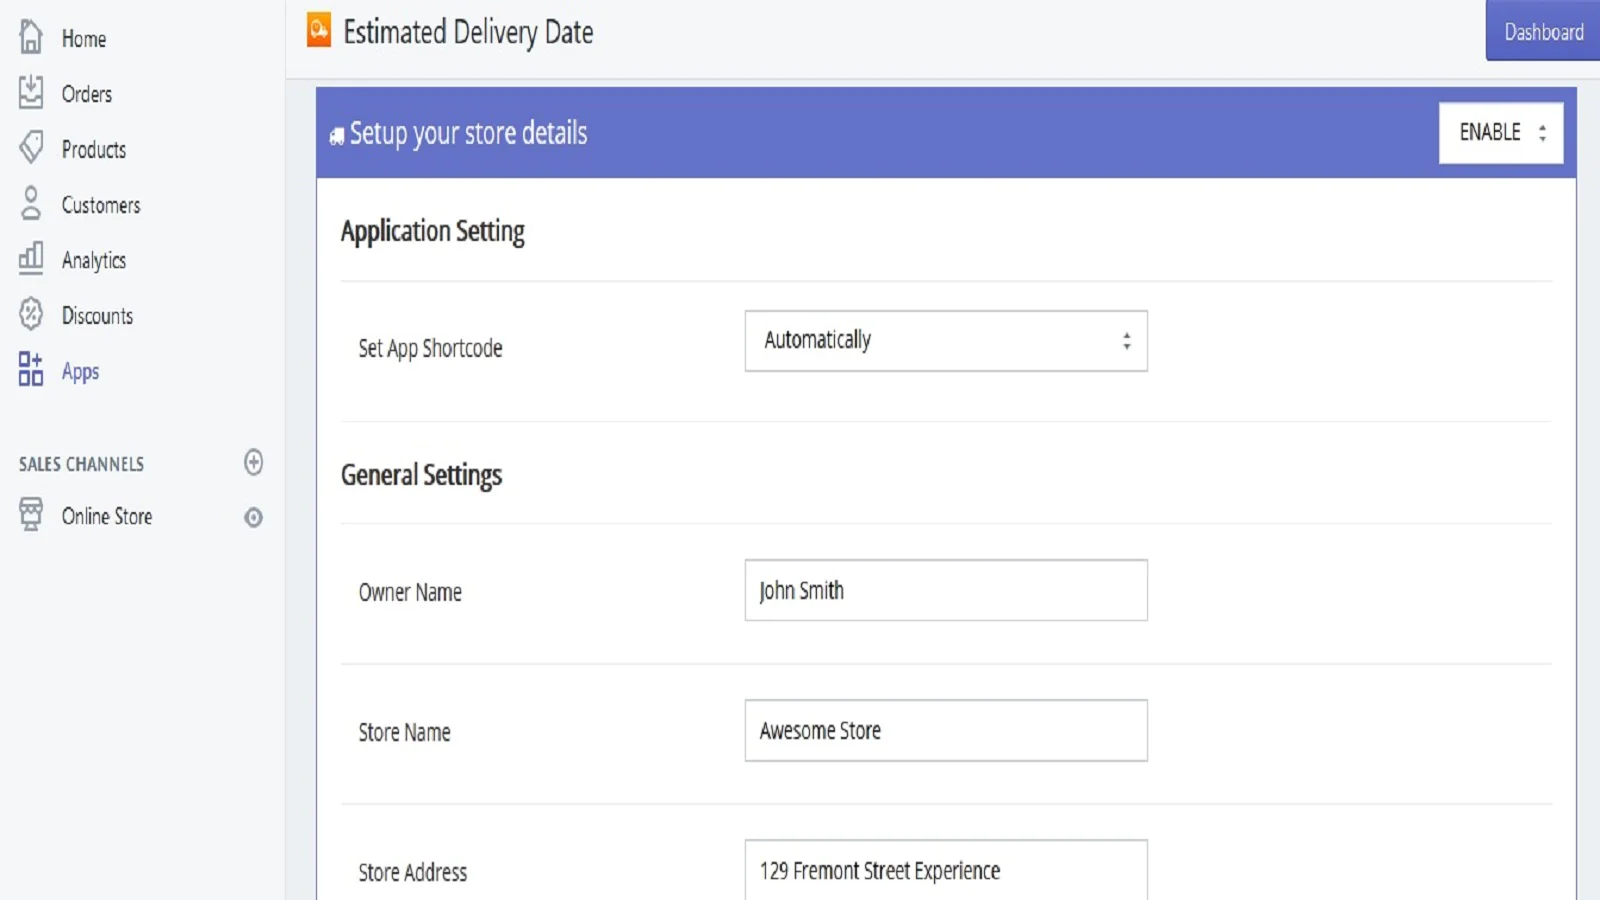Click the Home house icon
This screenshot has width=1600, height=900.
coord(31,37)
